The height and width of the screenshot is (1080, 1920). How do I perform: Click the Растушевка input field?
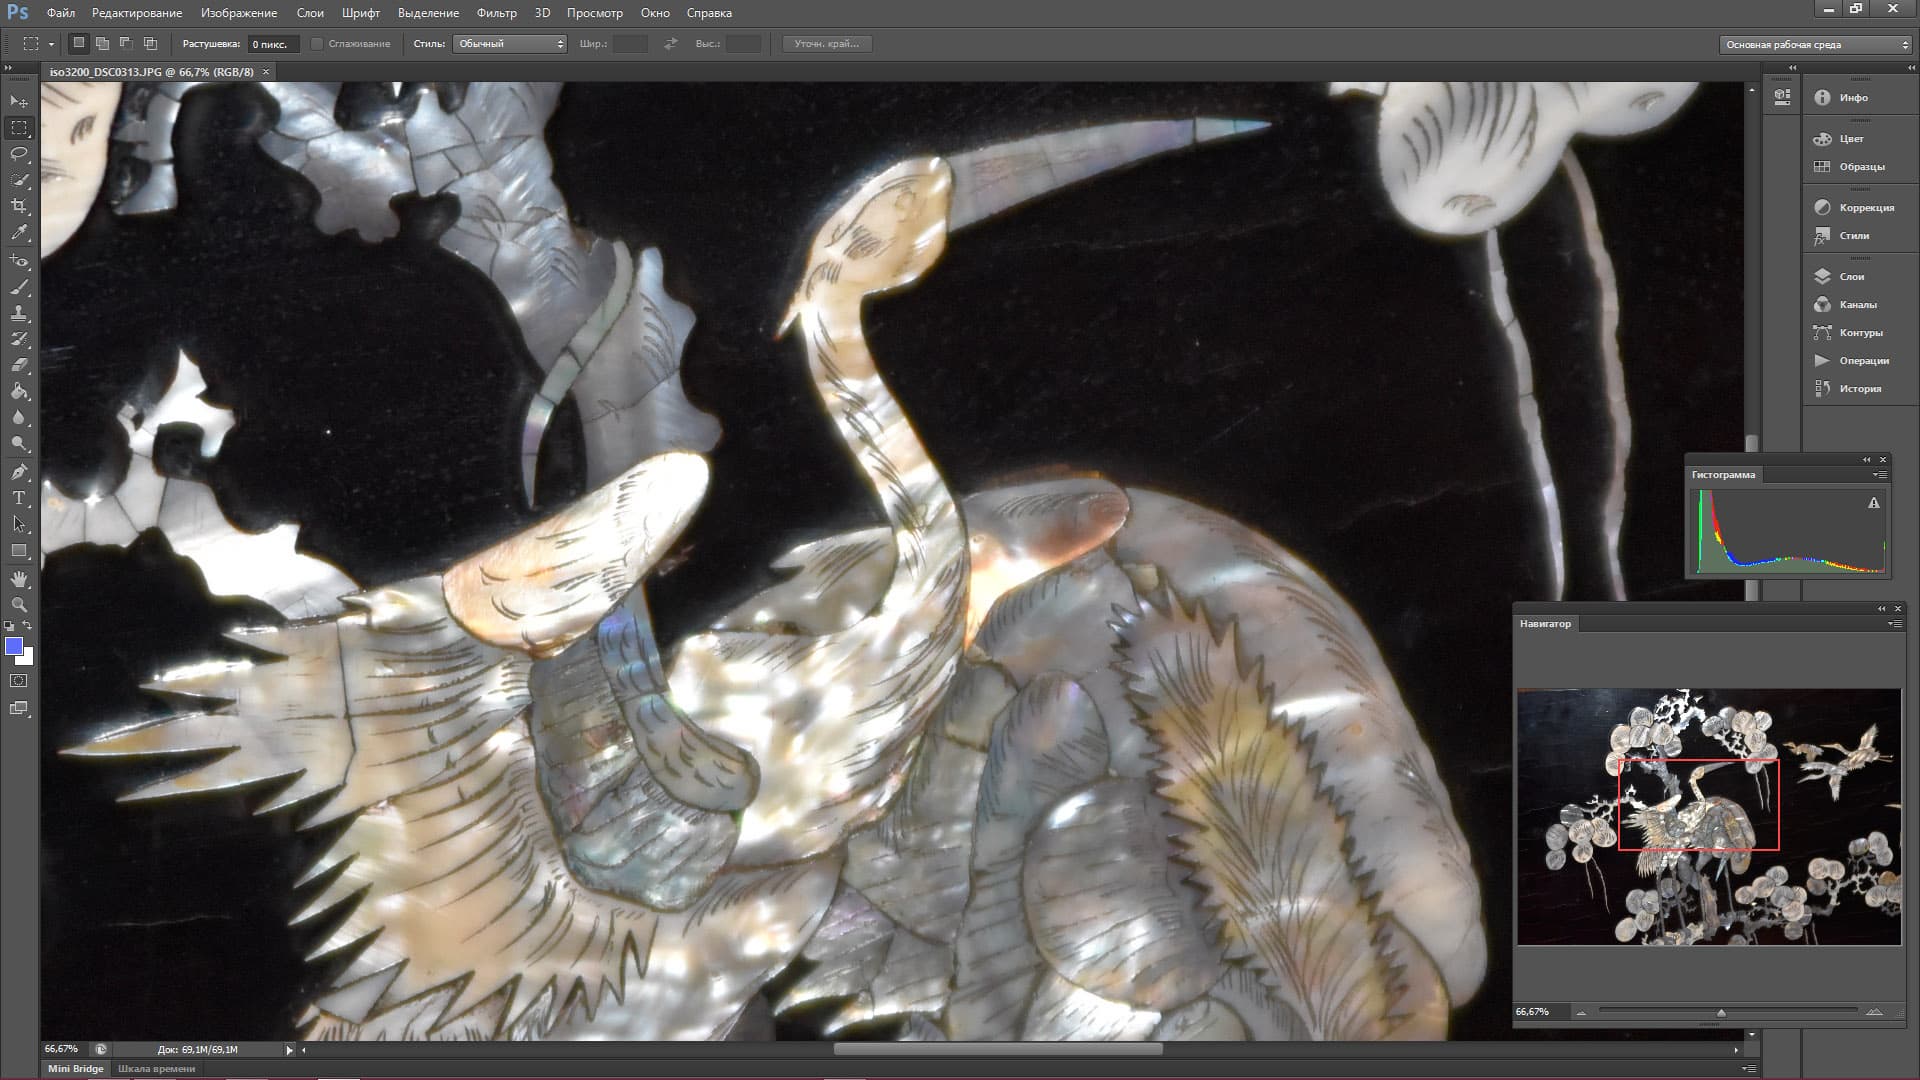pos(272,44)
